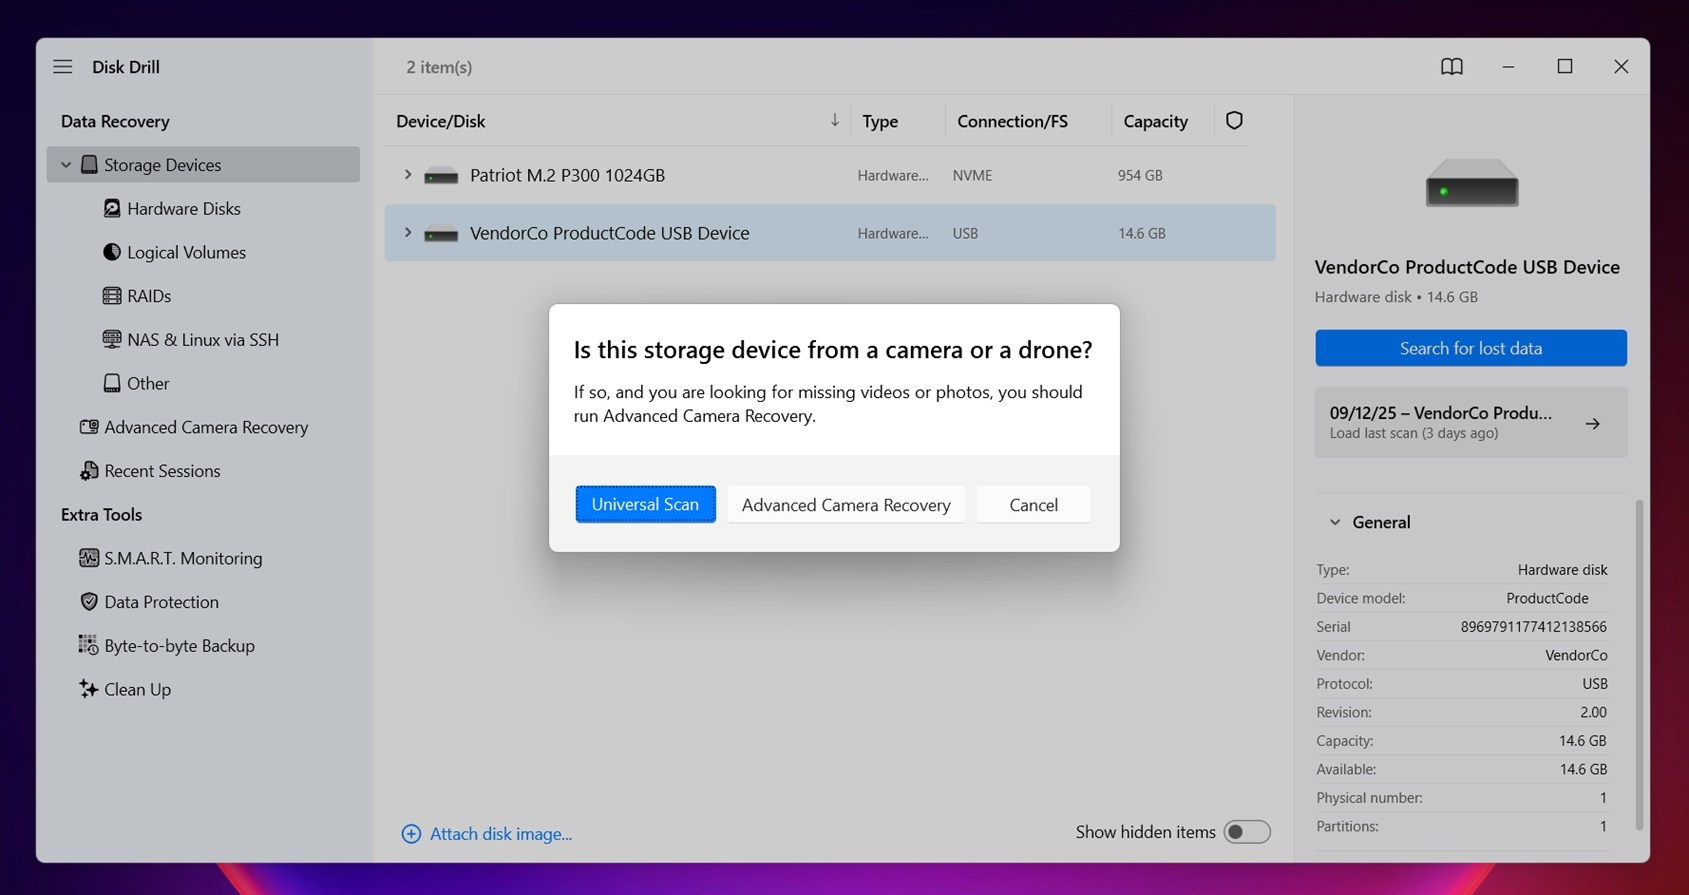Open Logical Volumes in sidebar
1689x895 pixels.
[185, 252]
